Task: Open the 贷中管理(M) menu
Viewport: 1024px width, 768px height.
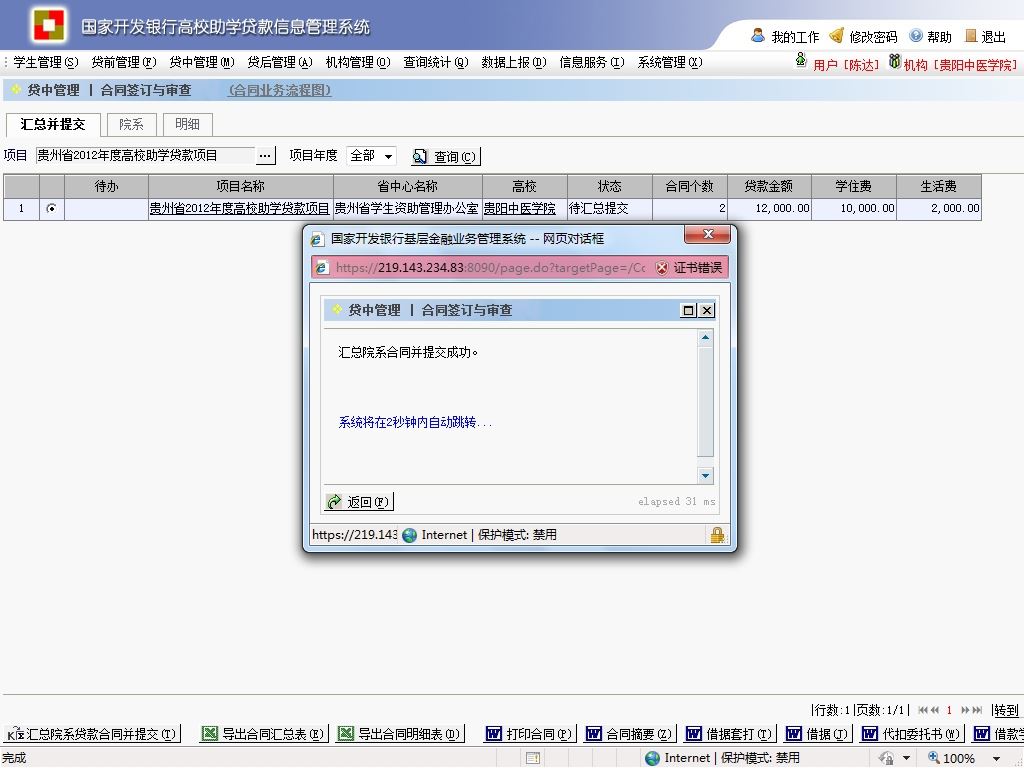Action: tap(202, 63)
